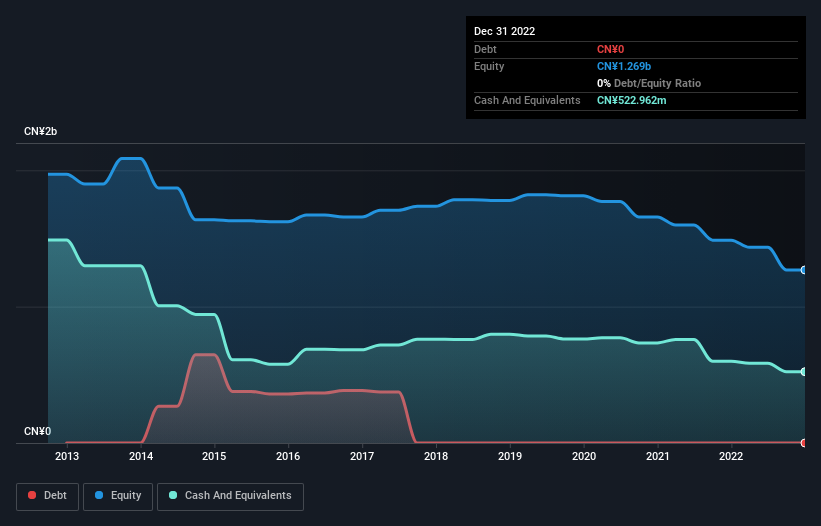The height and width of the screenshot is (526, 821).
Task: Select the teal Cash endpoint marker
Action: coord(804,372)
